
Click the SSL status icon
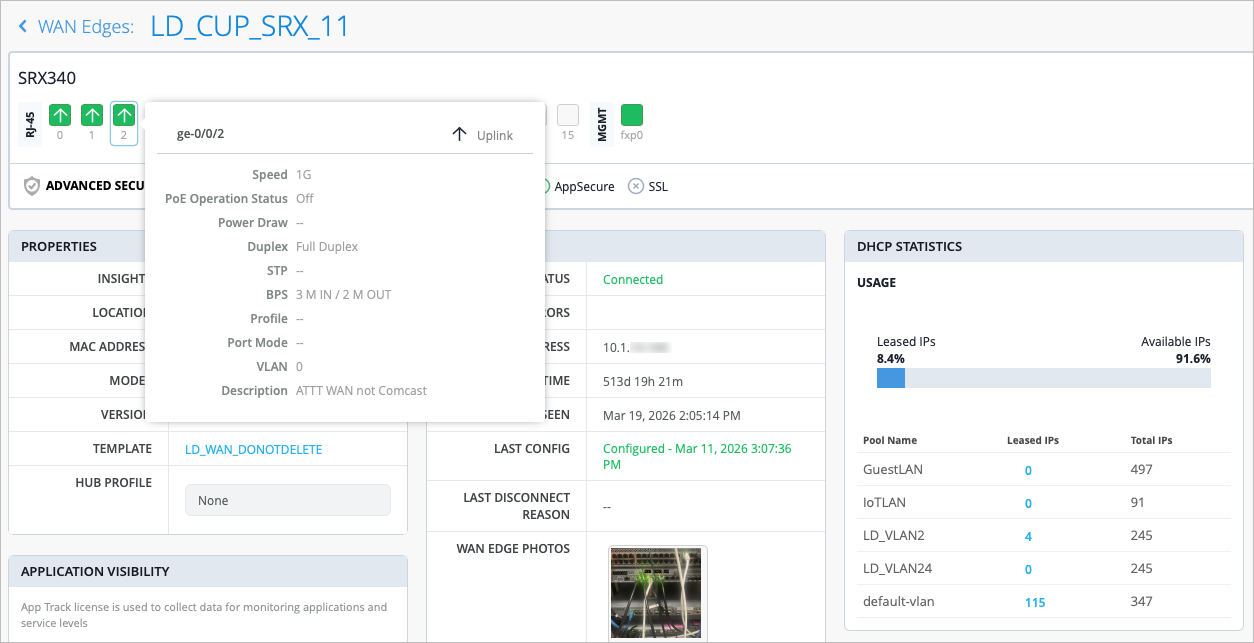point(635,186)
